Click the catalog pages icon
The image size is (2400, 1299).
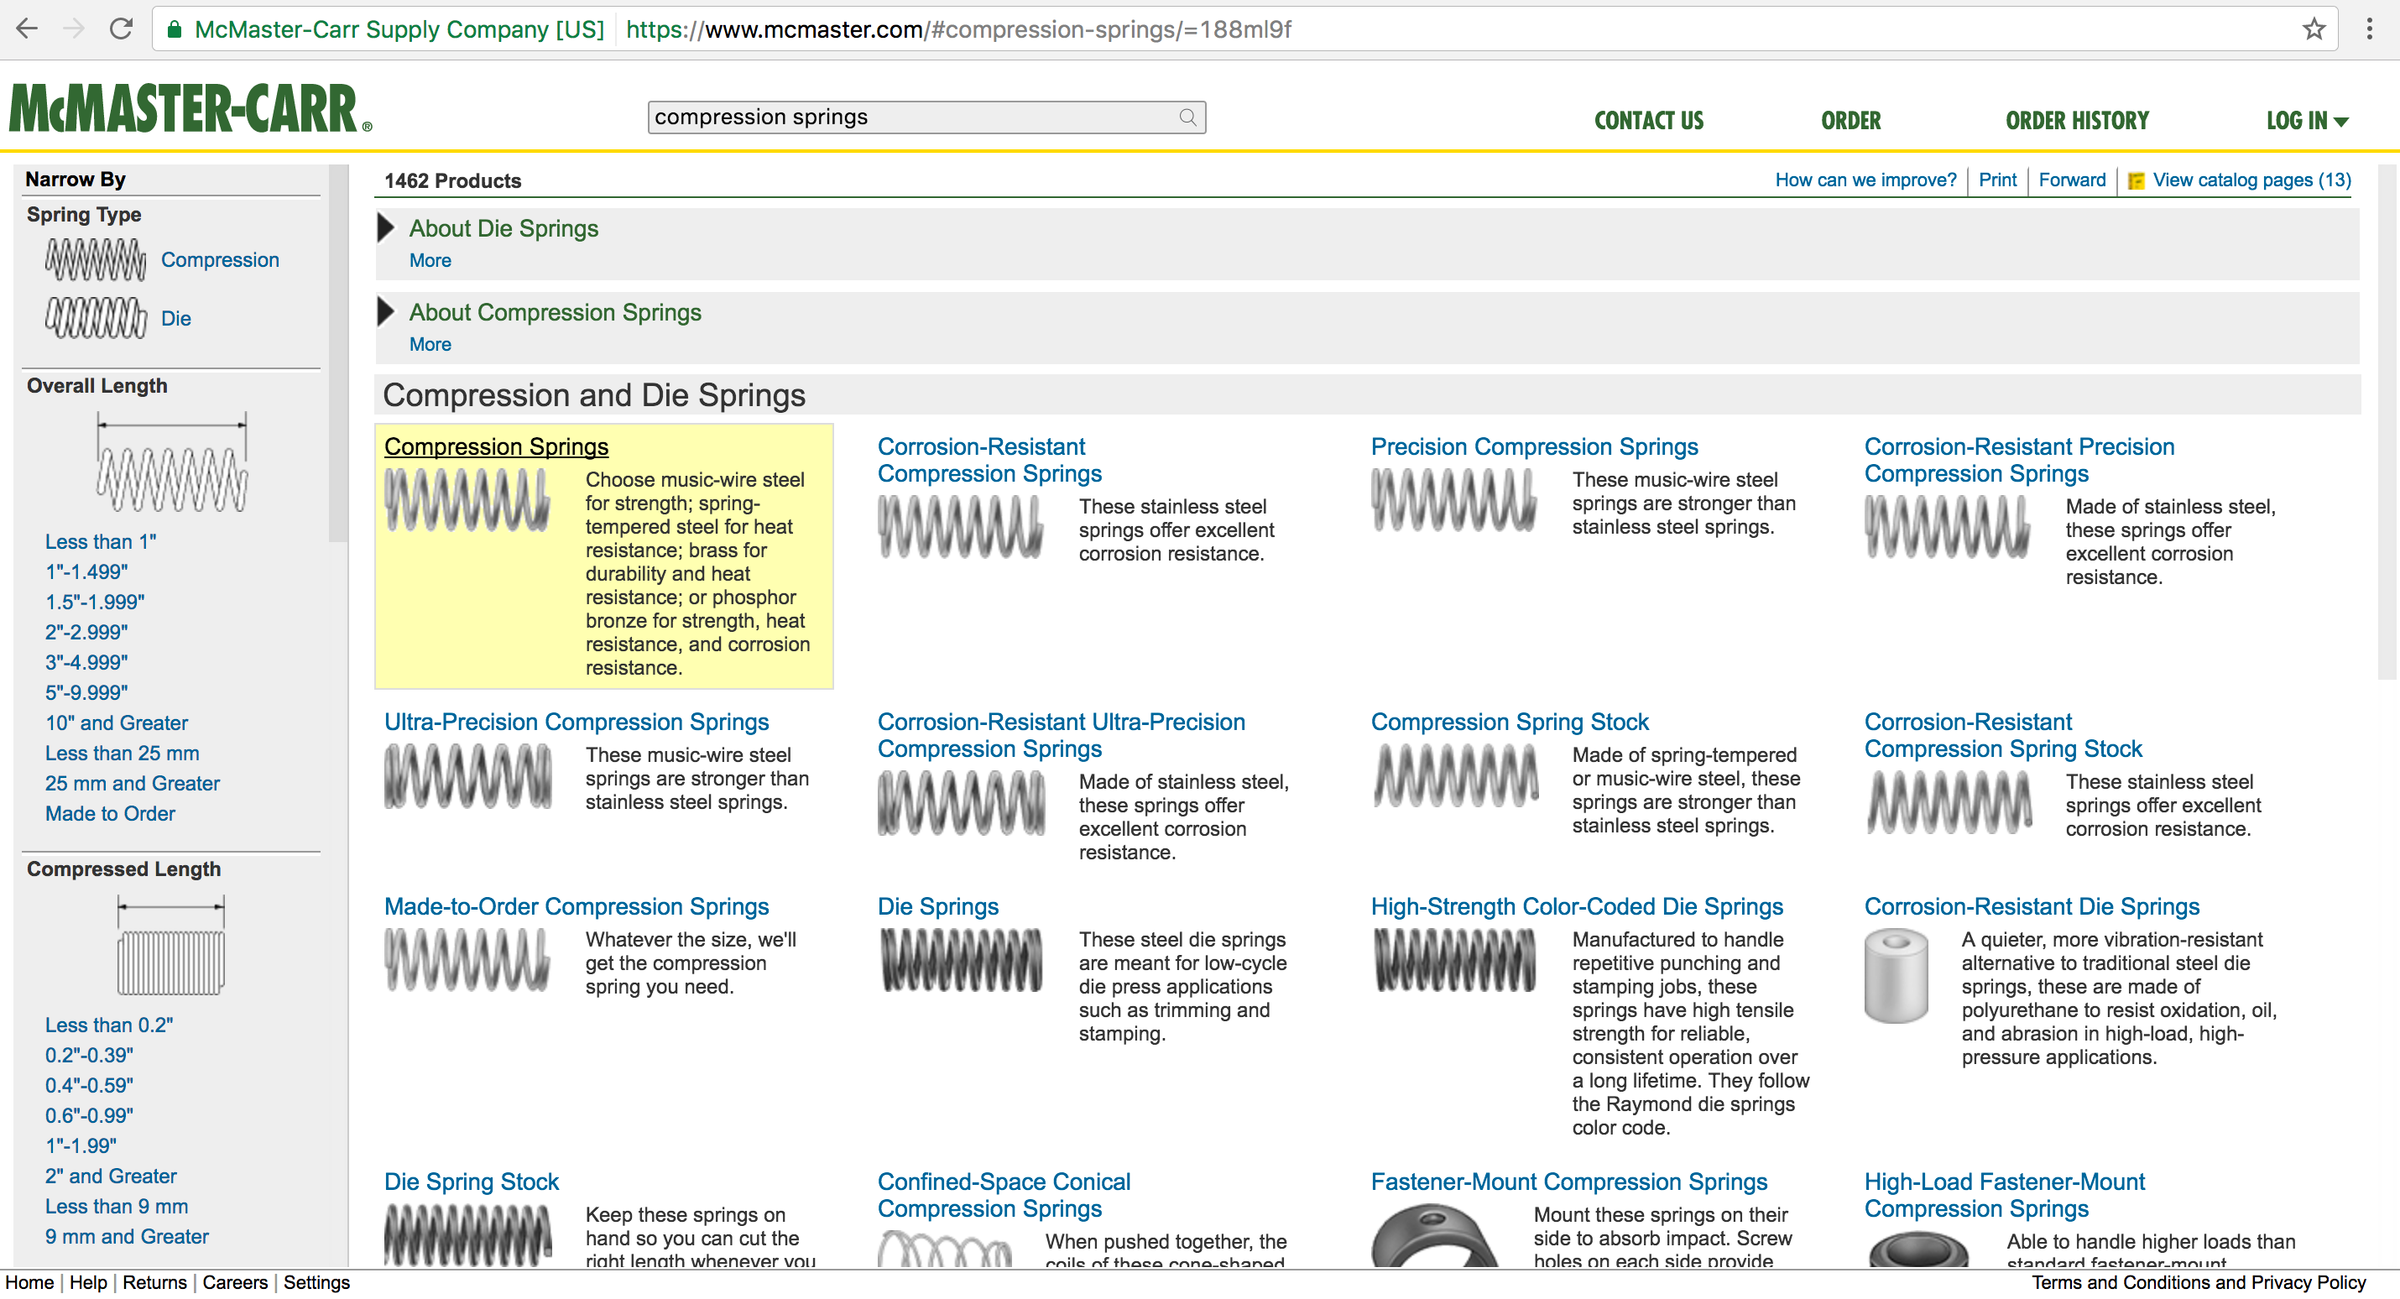coord(2136,181)
